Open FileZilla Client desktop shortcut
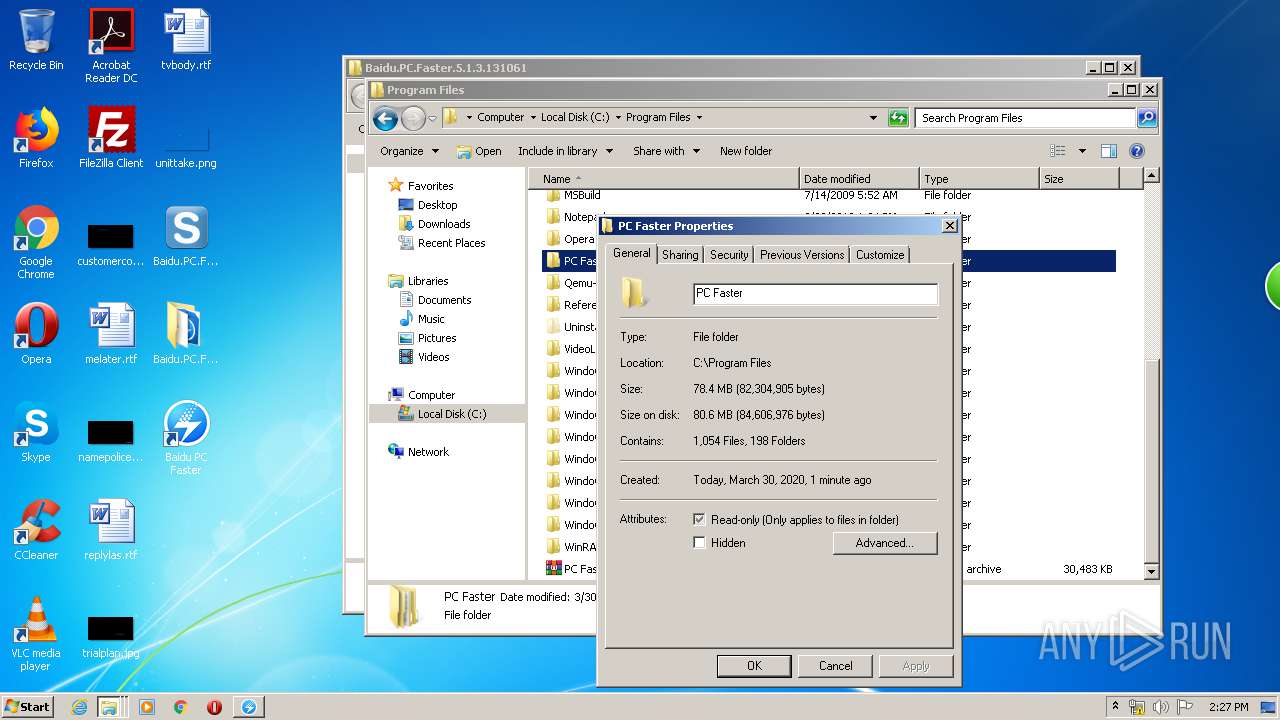This screenshot has width=1280, height=720. point(111,138)
